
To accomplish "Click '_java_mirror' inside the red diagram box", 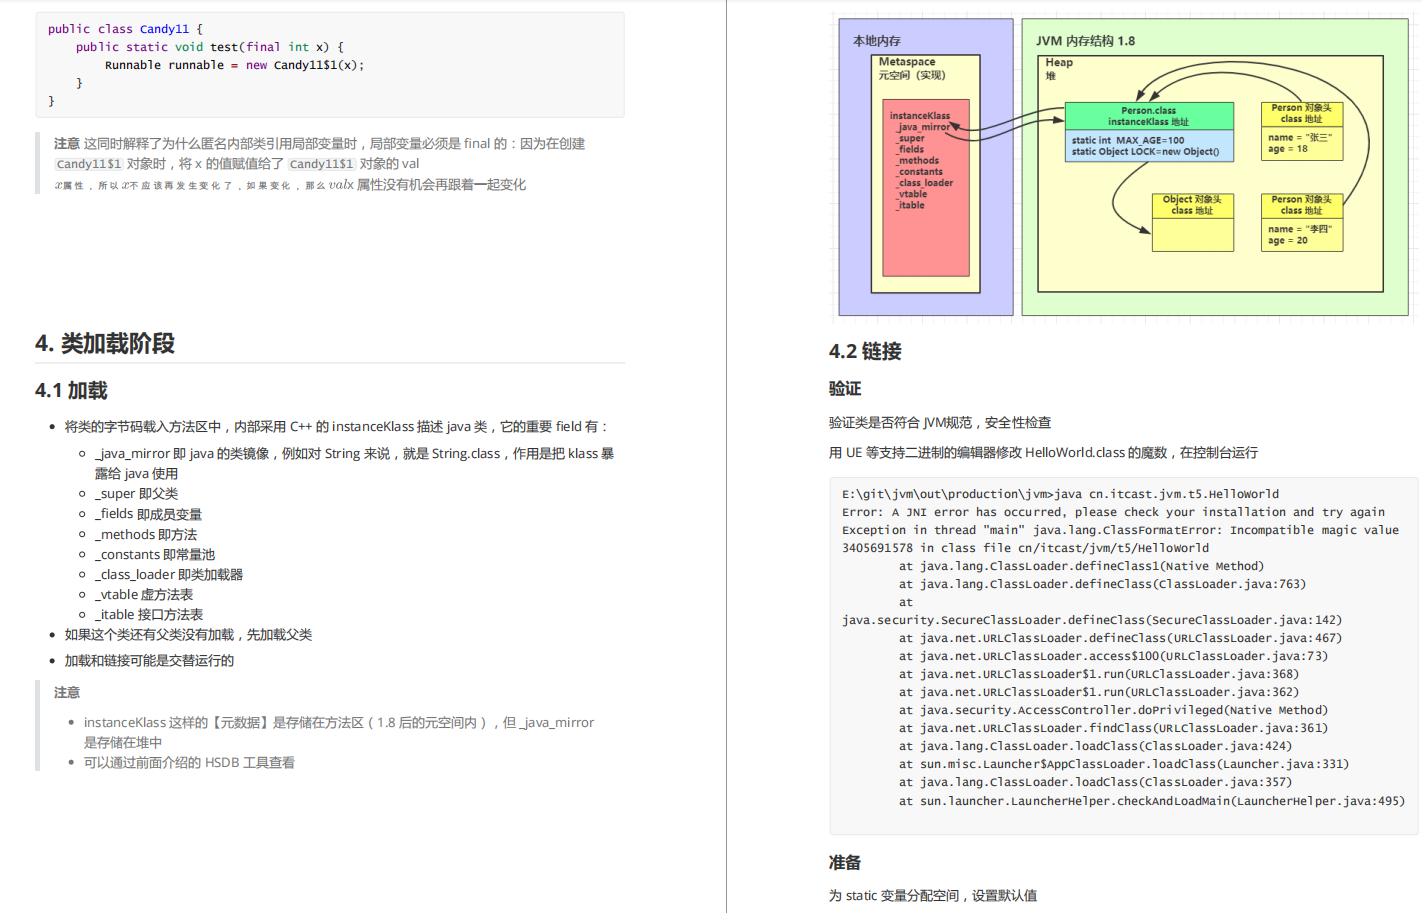I will click(923, 127).
